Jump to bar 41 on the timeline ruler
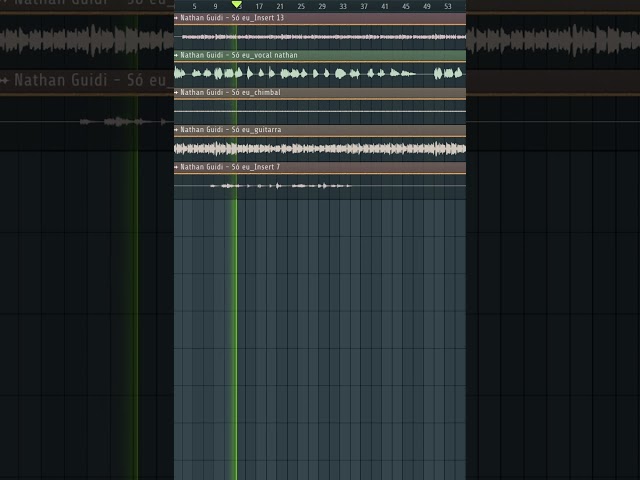 coord(385,6)
